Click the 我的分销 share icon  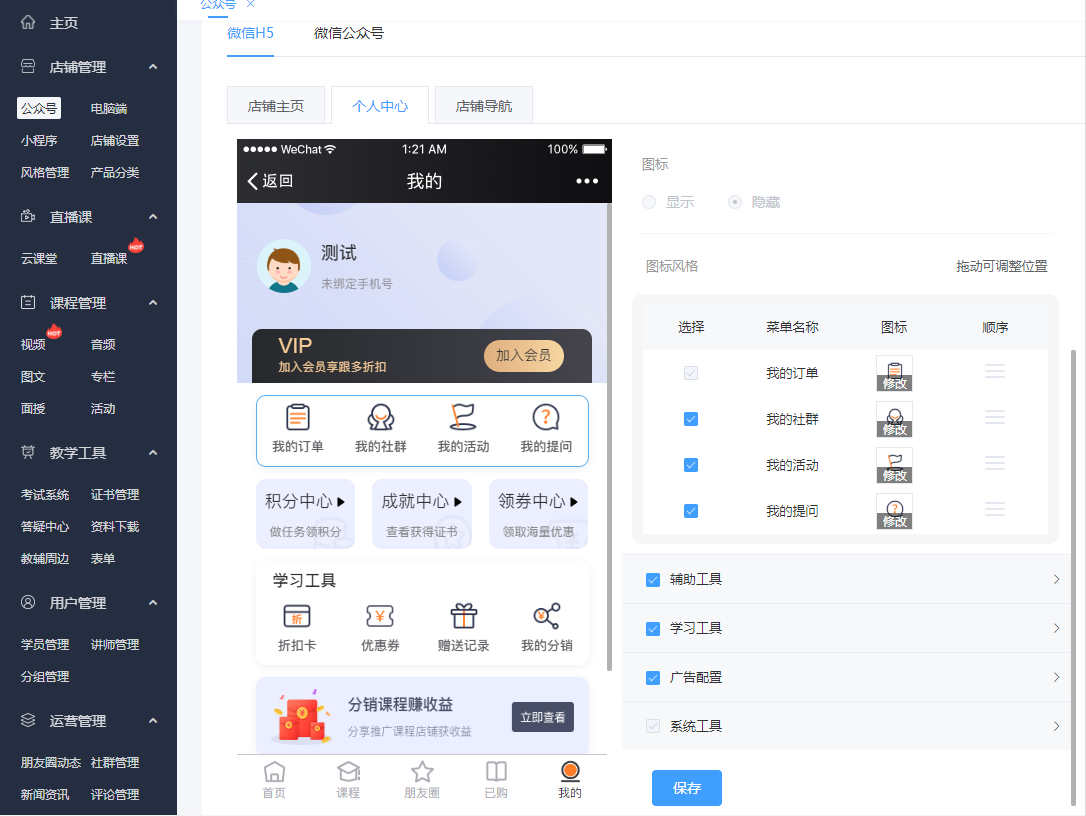[547, 616]
